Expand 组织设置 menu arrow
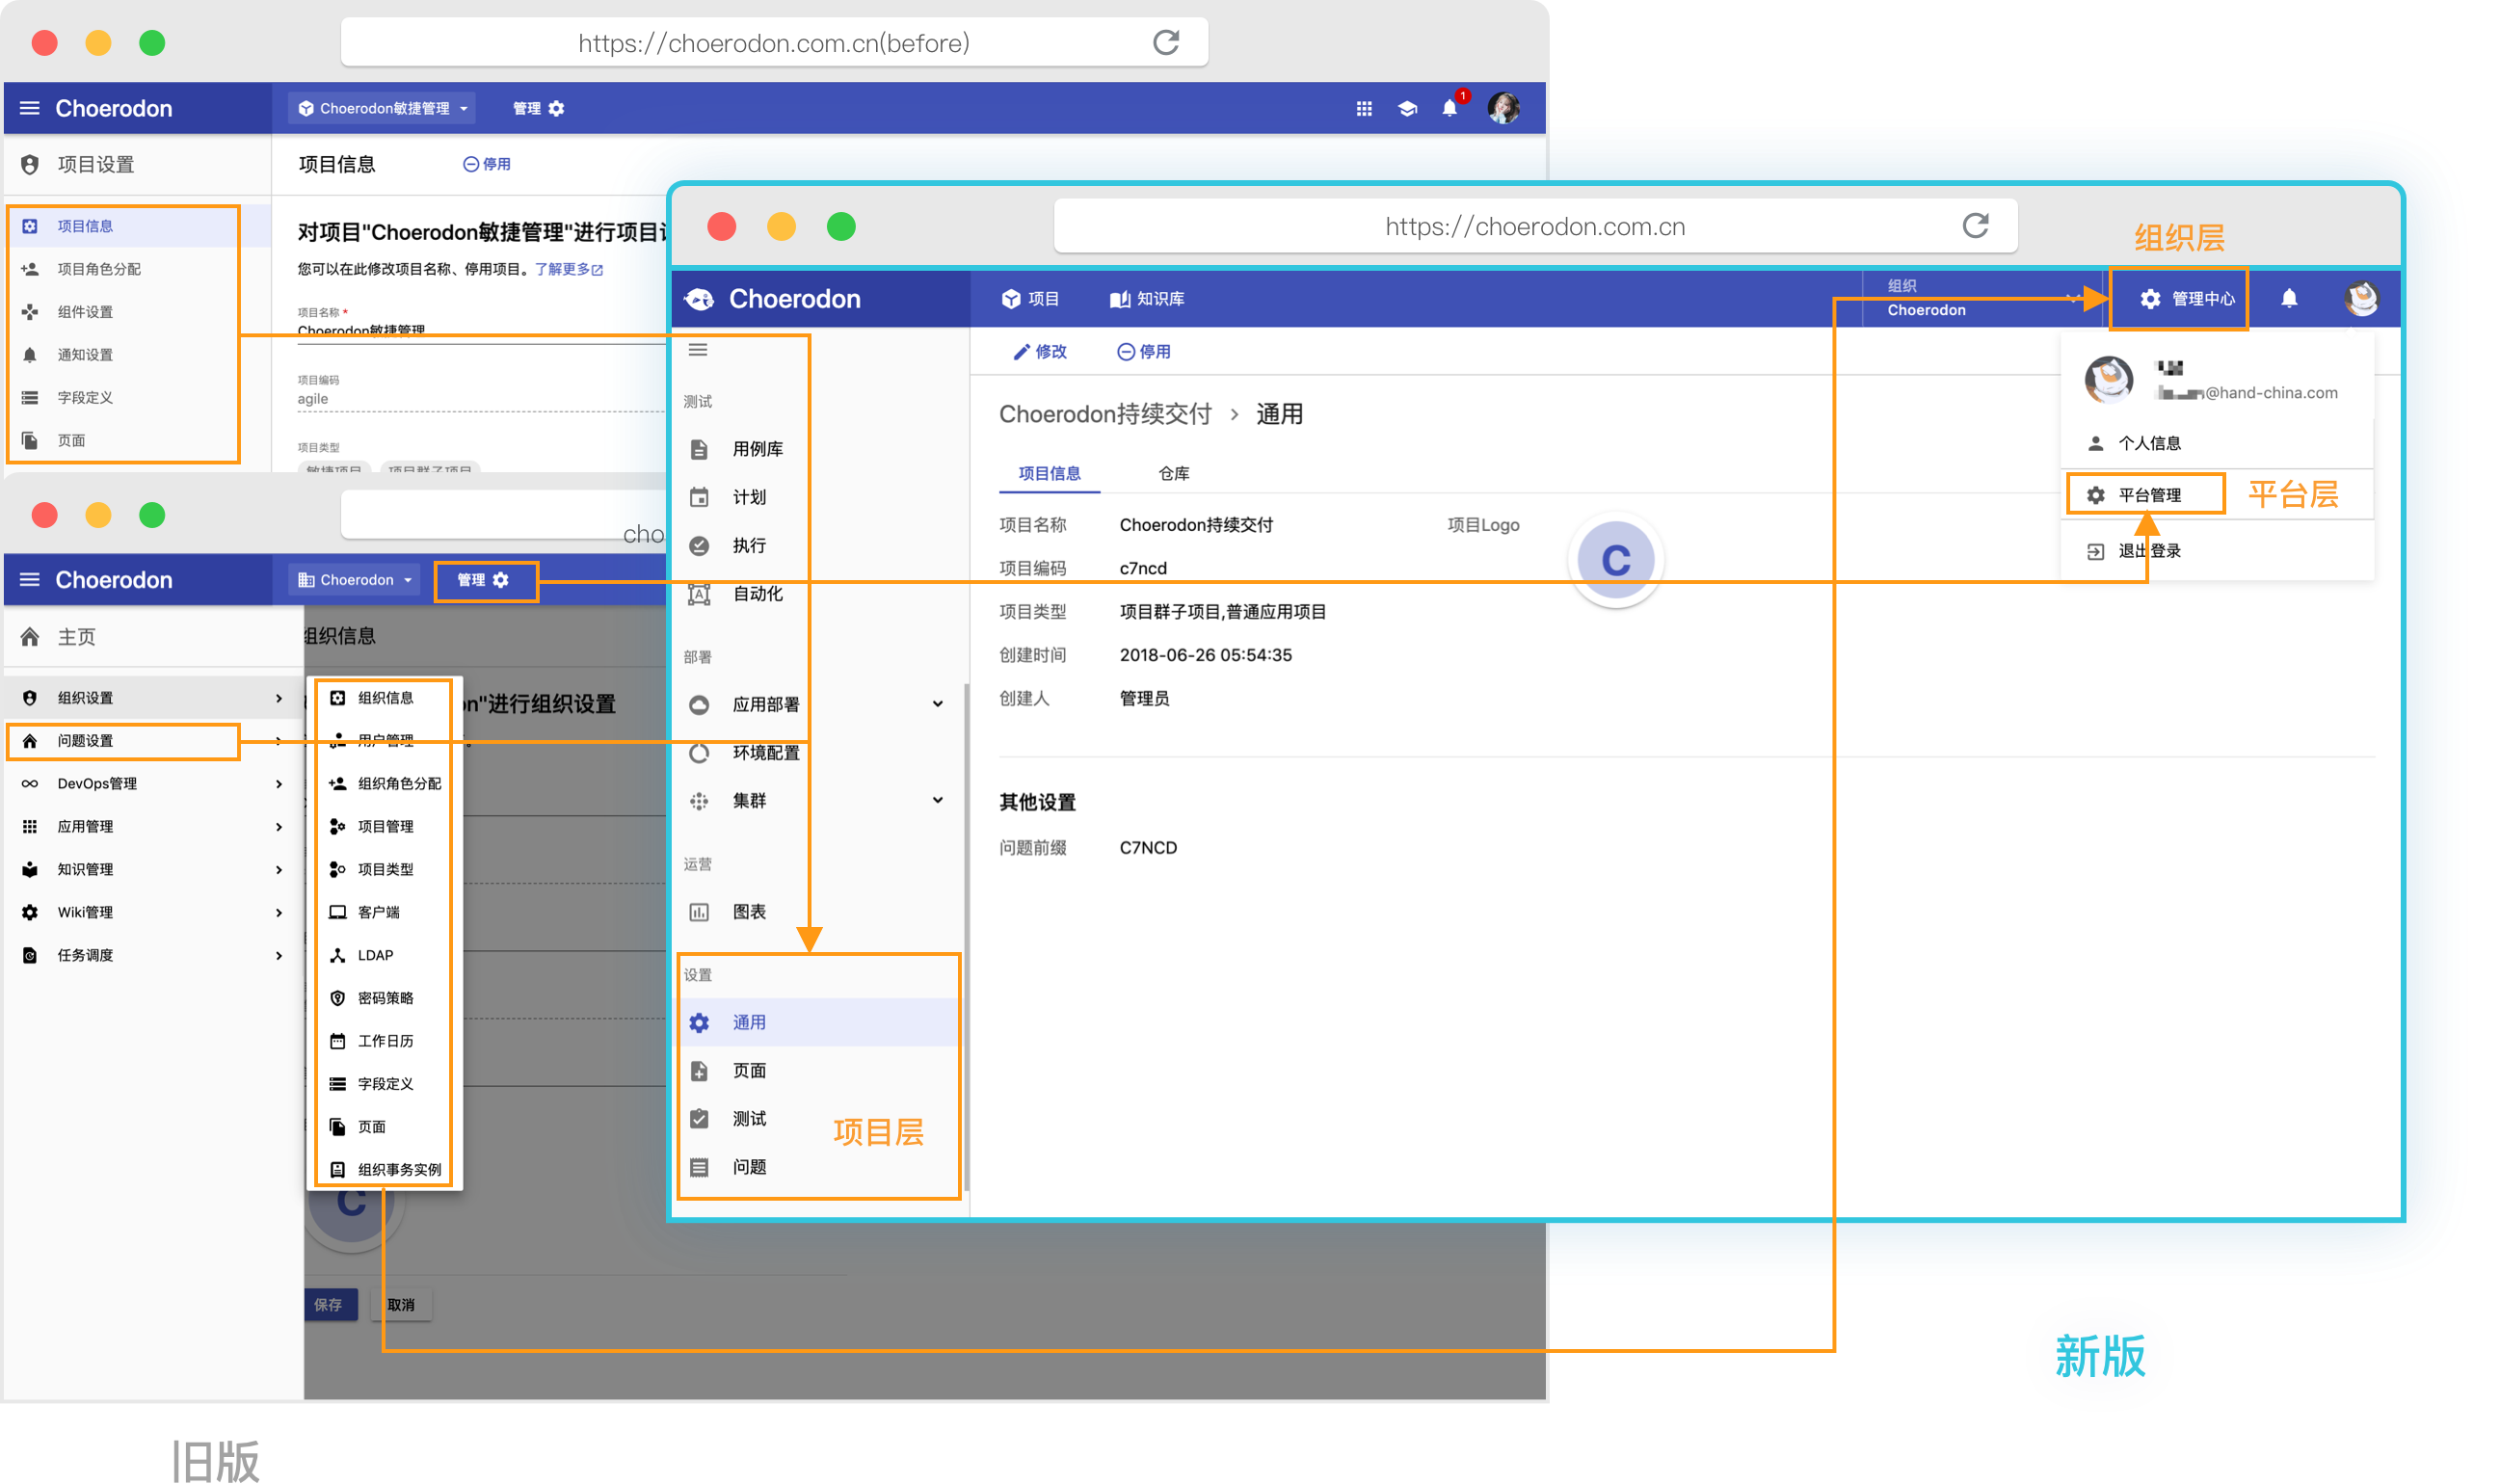Image resolution: width=2500 pixels, height=1484 pixels. click(x=278, y=698)
